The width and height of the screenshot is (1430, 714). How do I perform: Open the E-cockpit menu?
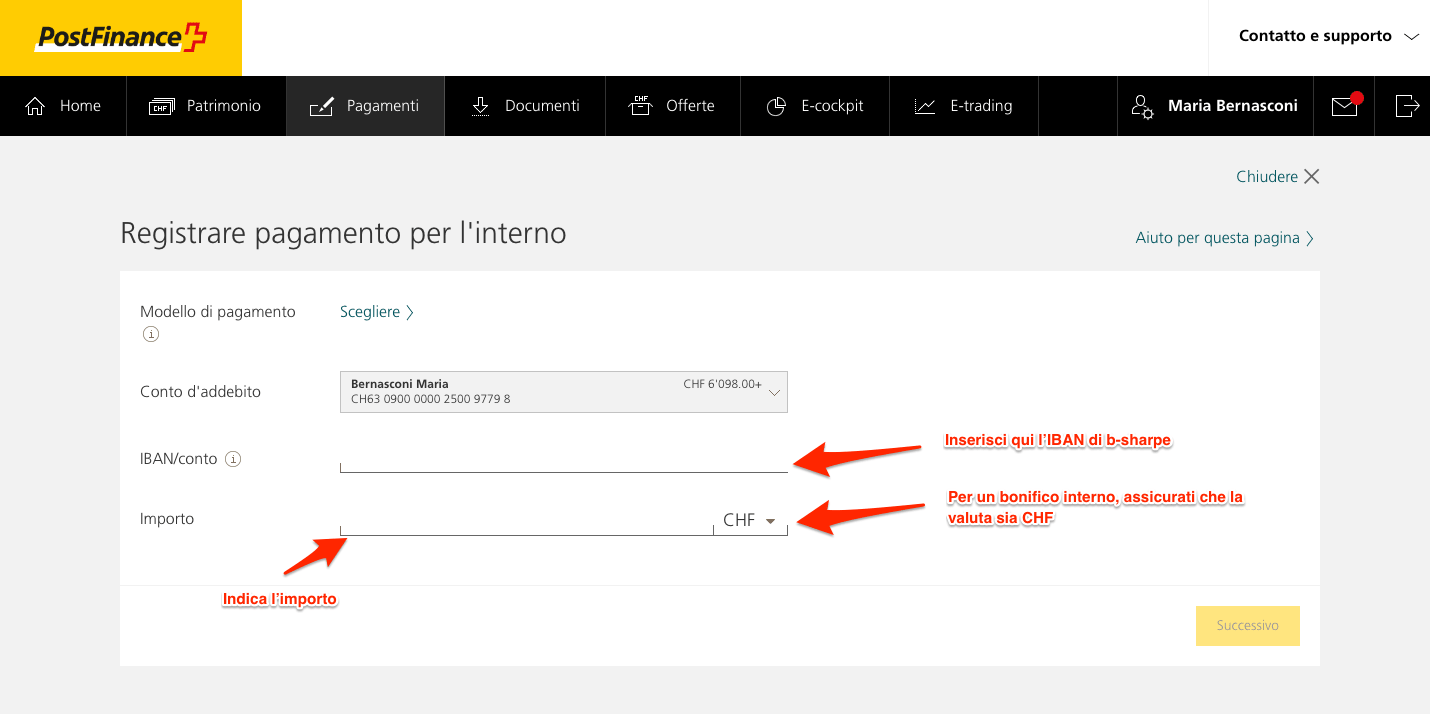click(815, 106)
